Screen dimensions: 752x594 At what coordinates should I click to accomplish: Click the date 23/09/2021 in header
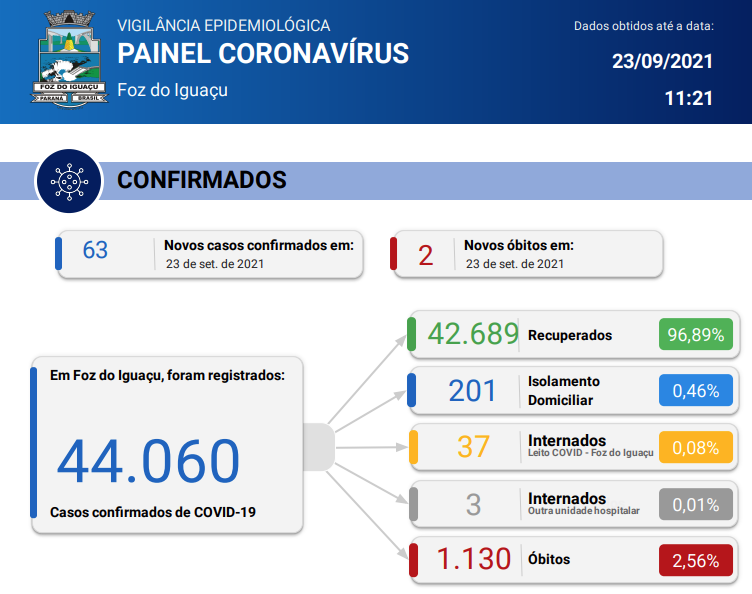point(662,61)
